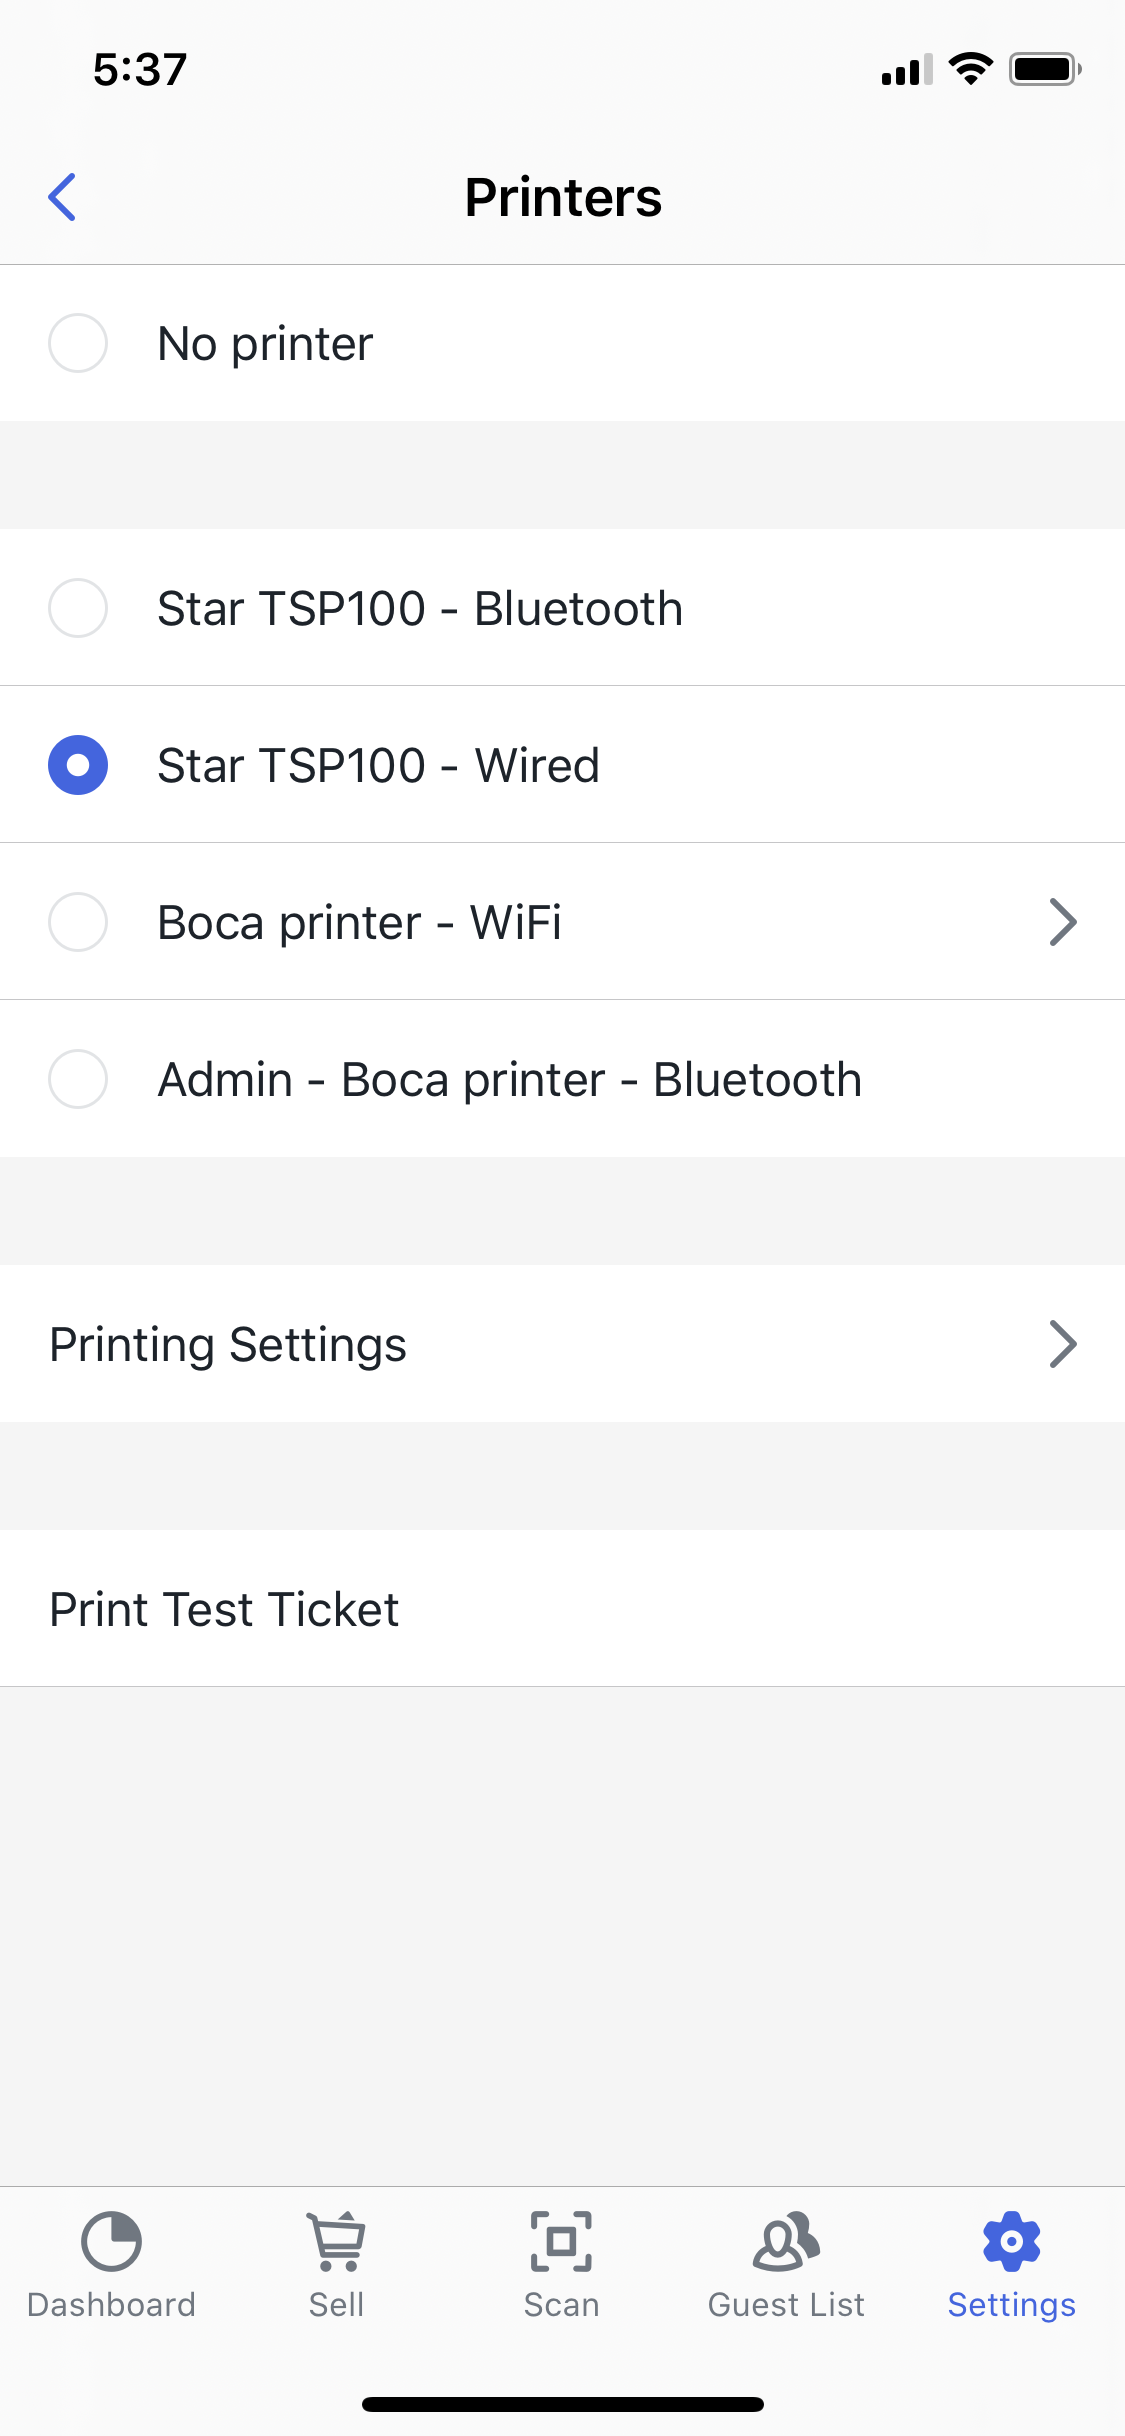Expand Boca printer - WiFi chevron
This screenshot has width=1125, height=2436.
point(1063,922)
